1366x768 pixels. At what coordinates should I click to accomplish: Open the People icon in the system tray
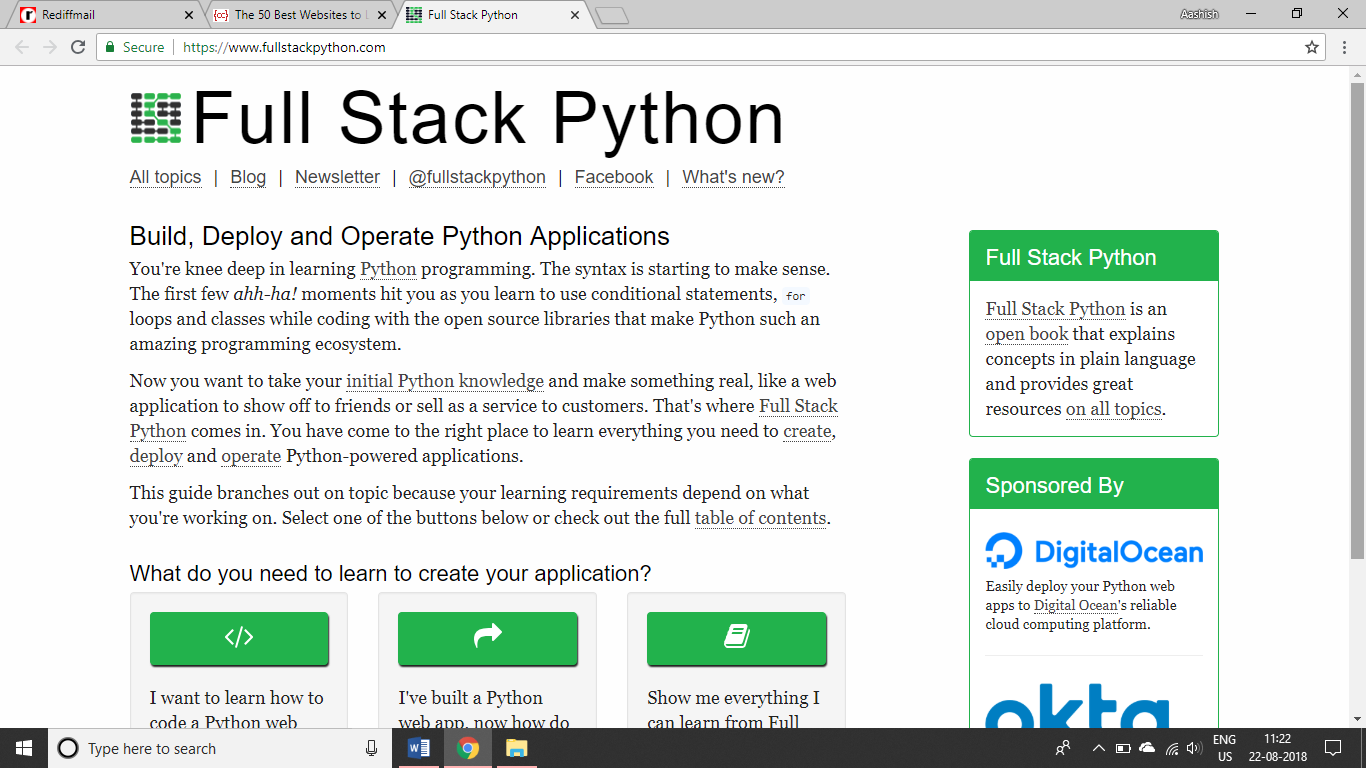coord(1063,748)
